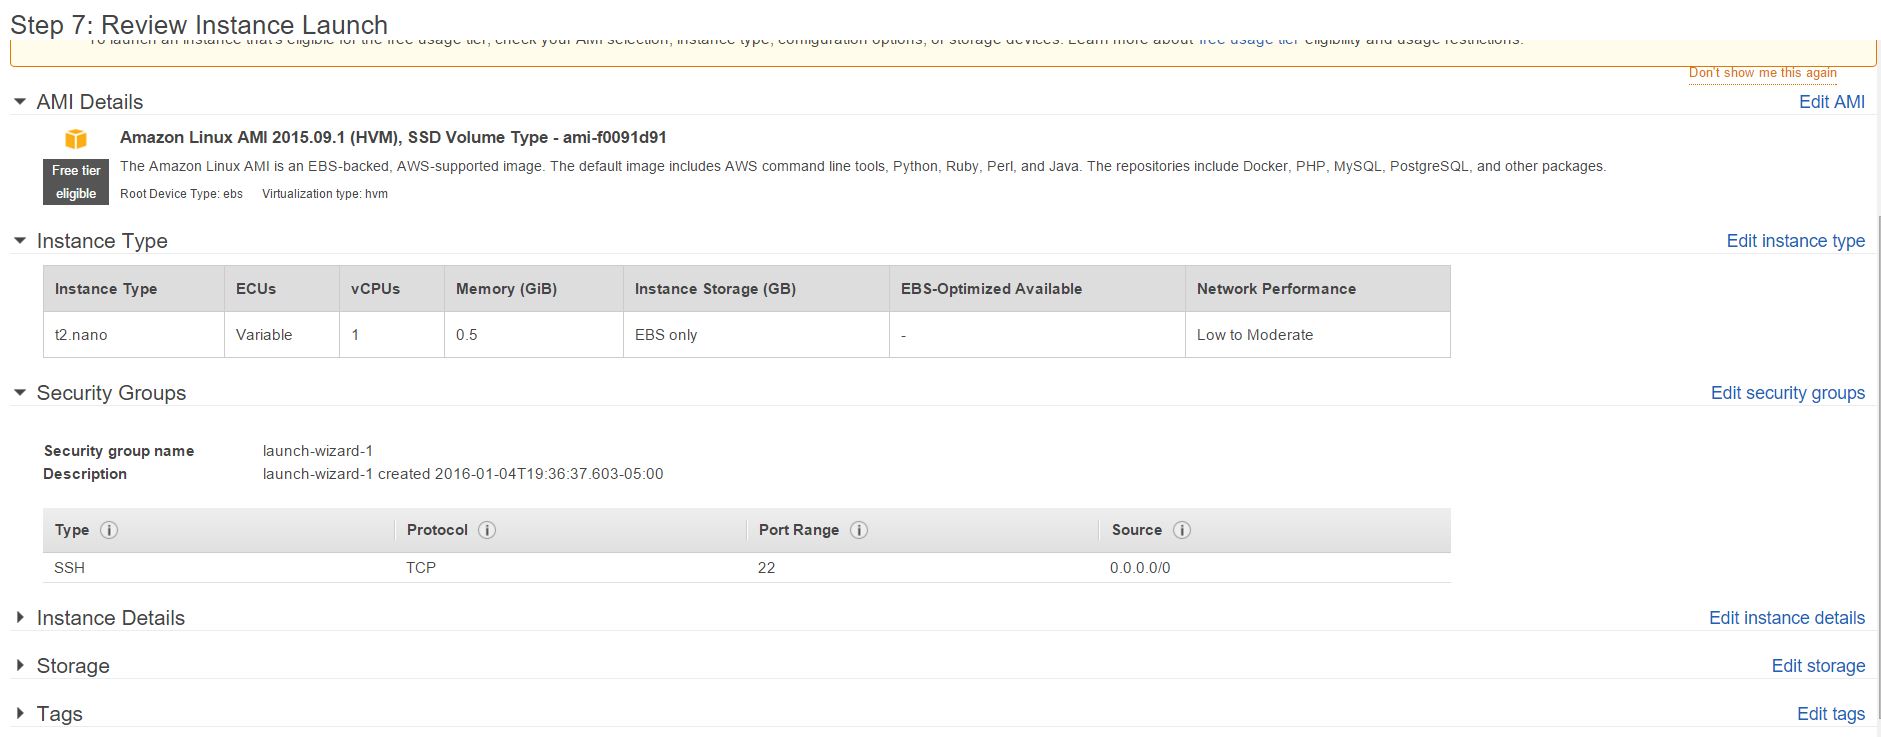Collapse the Instance Type section

pyautogui.click(x=20, y=241)
